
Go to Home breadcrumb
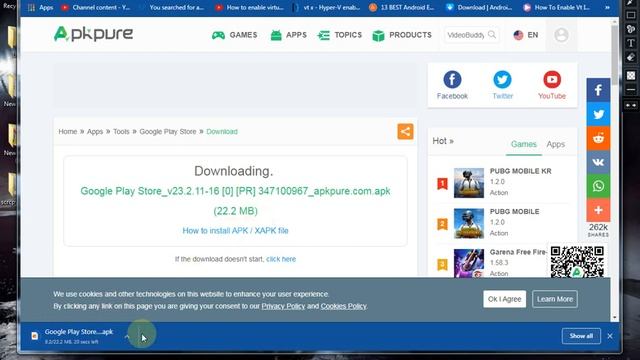tap(68, 131)
